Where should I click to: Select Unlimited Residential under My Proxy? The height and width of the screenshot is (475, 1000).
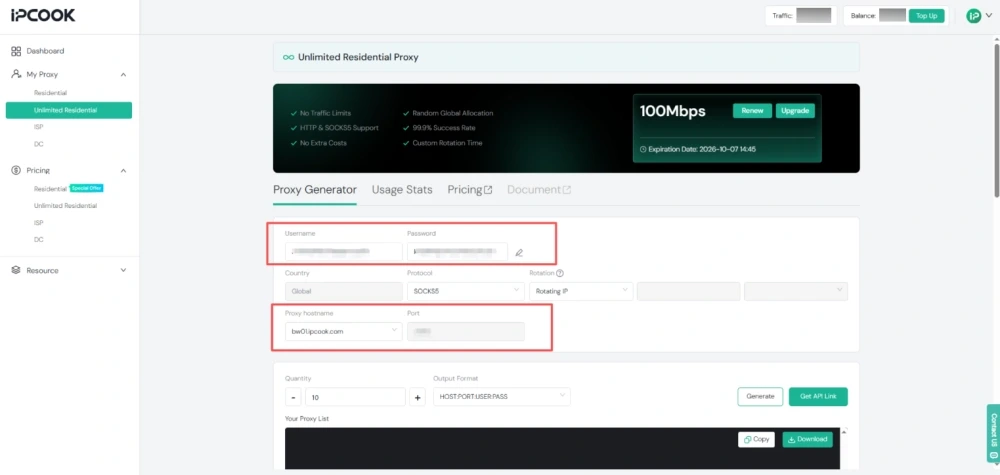pos(69,110)
